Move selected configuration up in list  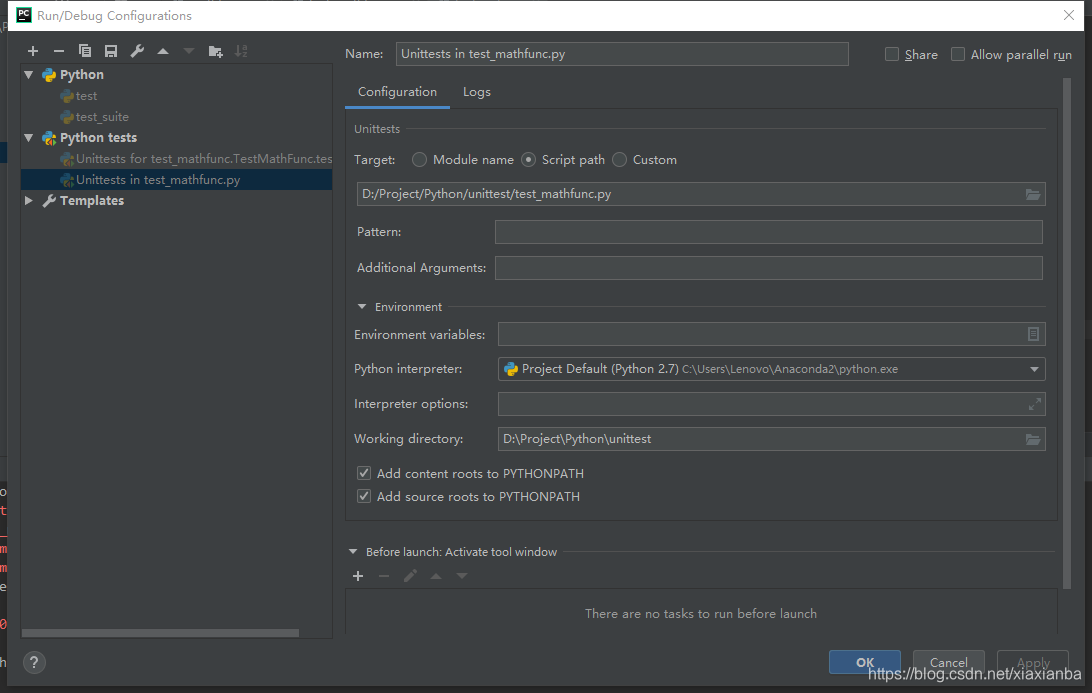point(163,51)
